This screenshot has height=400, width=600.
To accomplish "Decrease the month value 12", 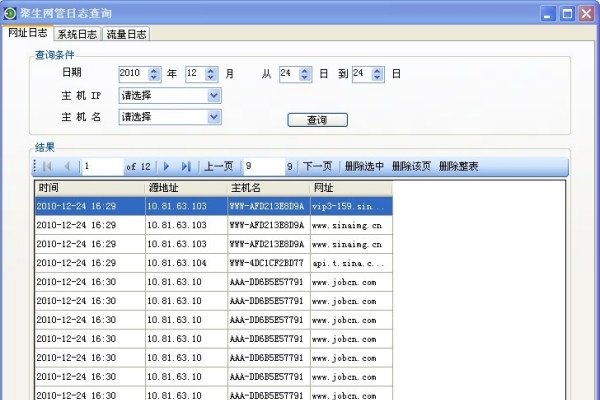I will click(x=210, y=77).
